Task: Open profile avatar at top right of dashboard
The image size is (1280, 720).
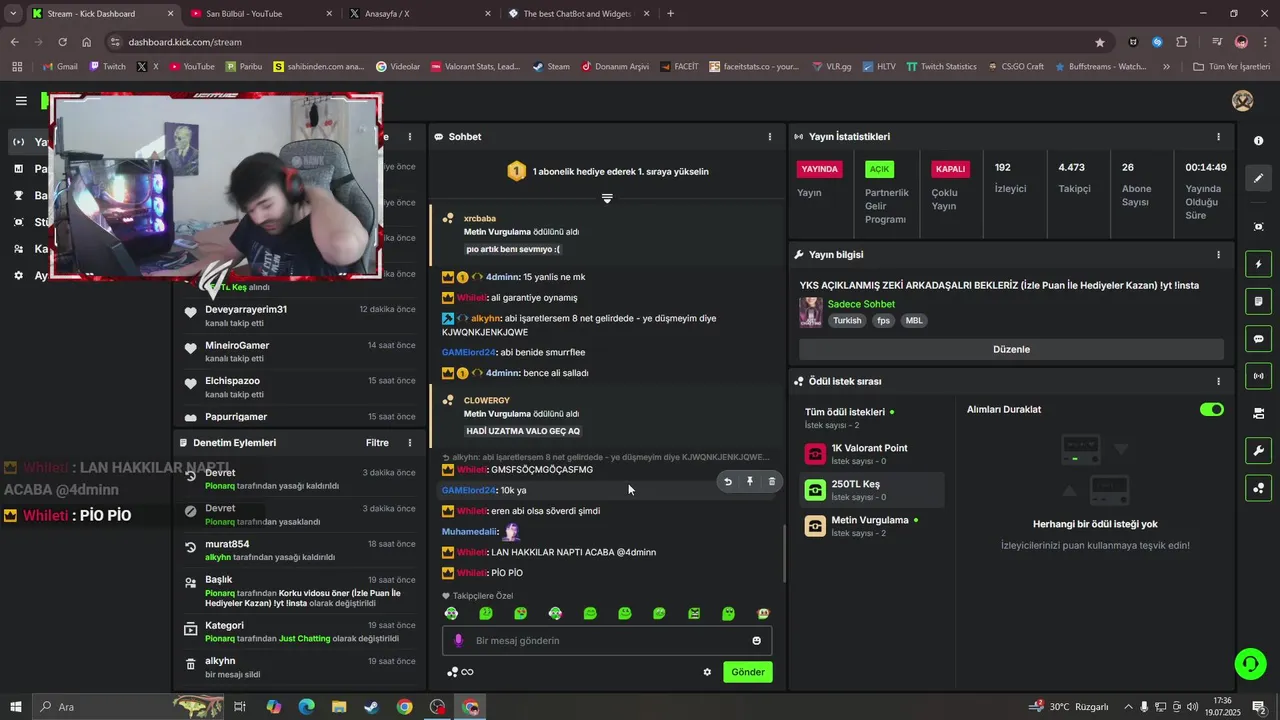Action: (x=1243, y=101)
